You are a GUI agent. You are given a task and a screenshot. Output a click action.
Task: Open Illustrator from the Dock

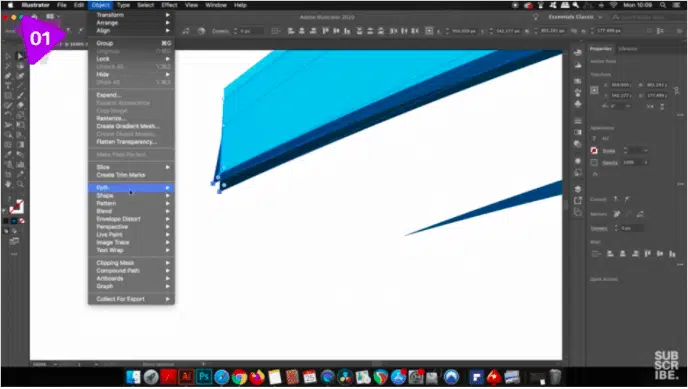click(186, 377)
